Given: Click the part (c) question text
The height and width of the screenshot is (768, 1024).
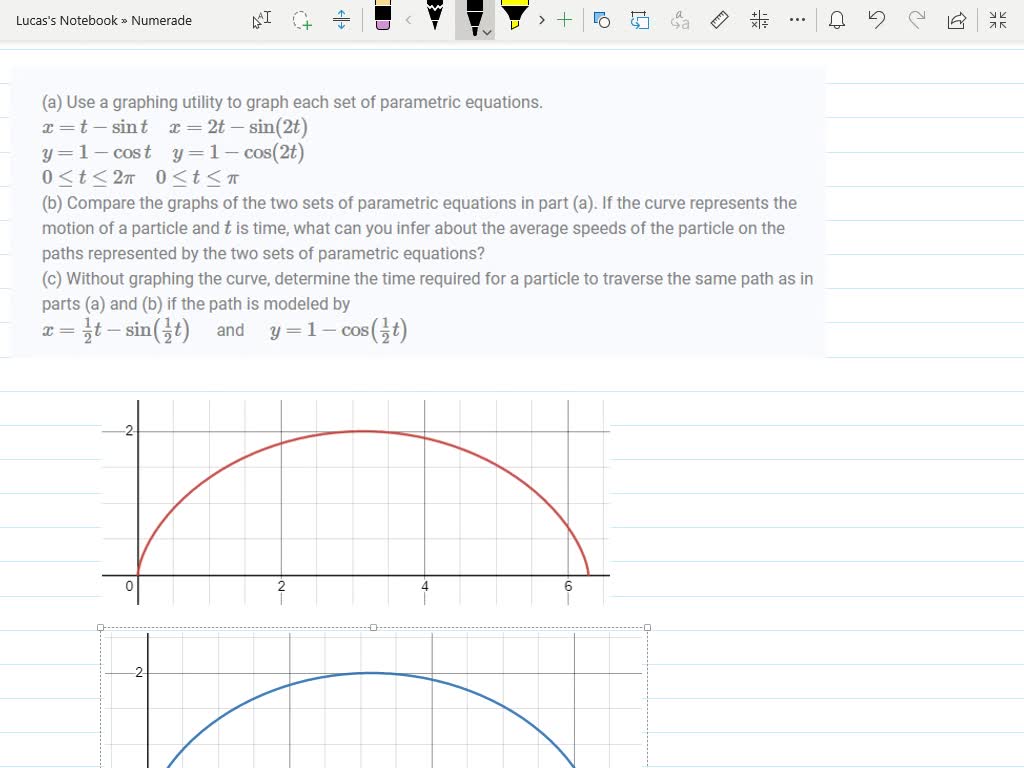Looking at the screenshot, I should coord(427,291).
